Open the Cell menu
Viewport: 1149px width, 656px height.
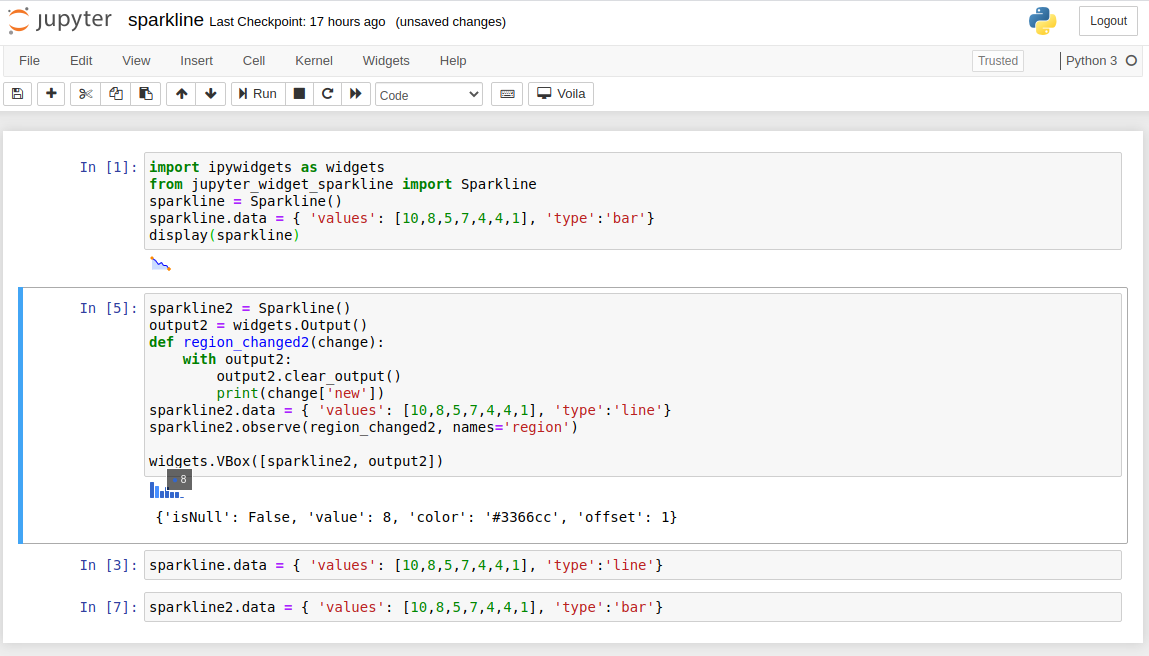click(x=254, y=61)
